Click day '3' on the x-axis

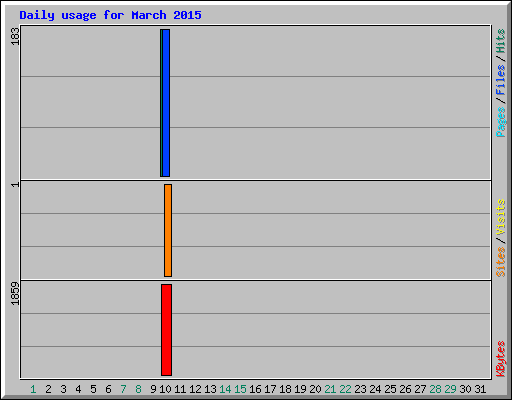click(63, 389)
